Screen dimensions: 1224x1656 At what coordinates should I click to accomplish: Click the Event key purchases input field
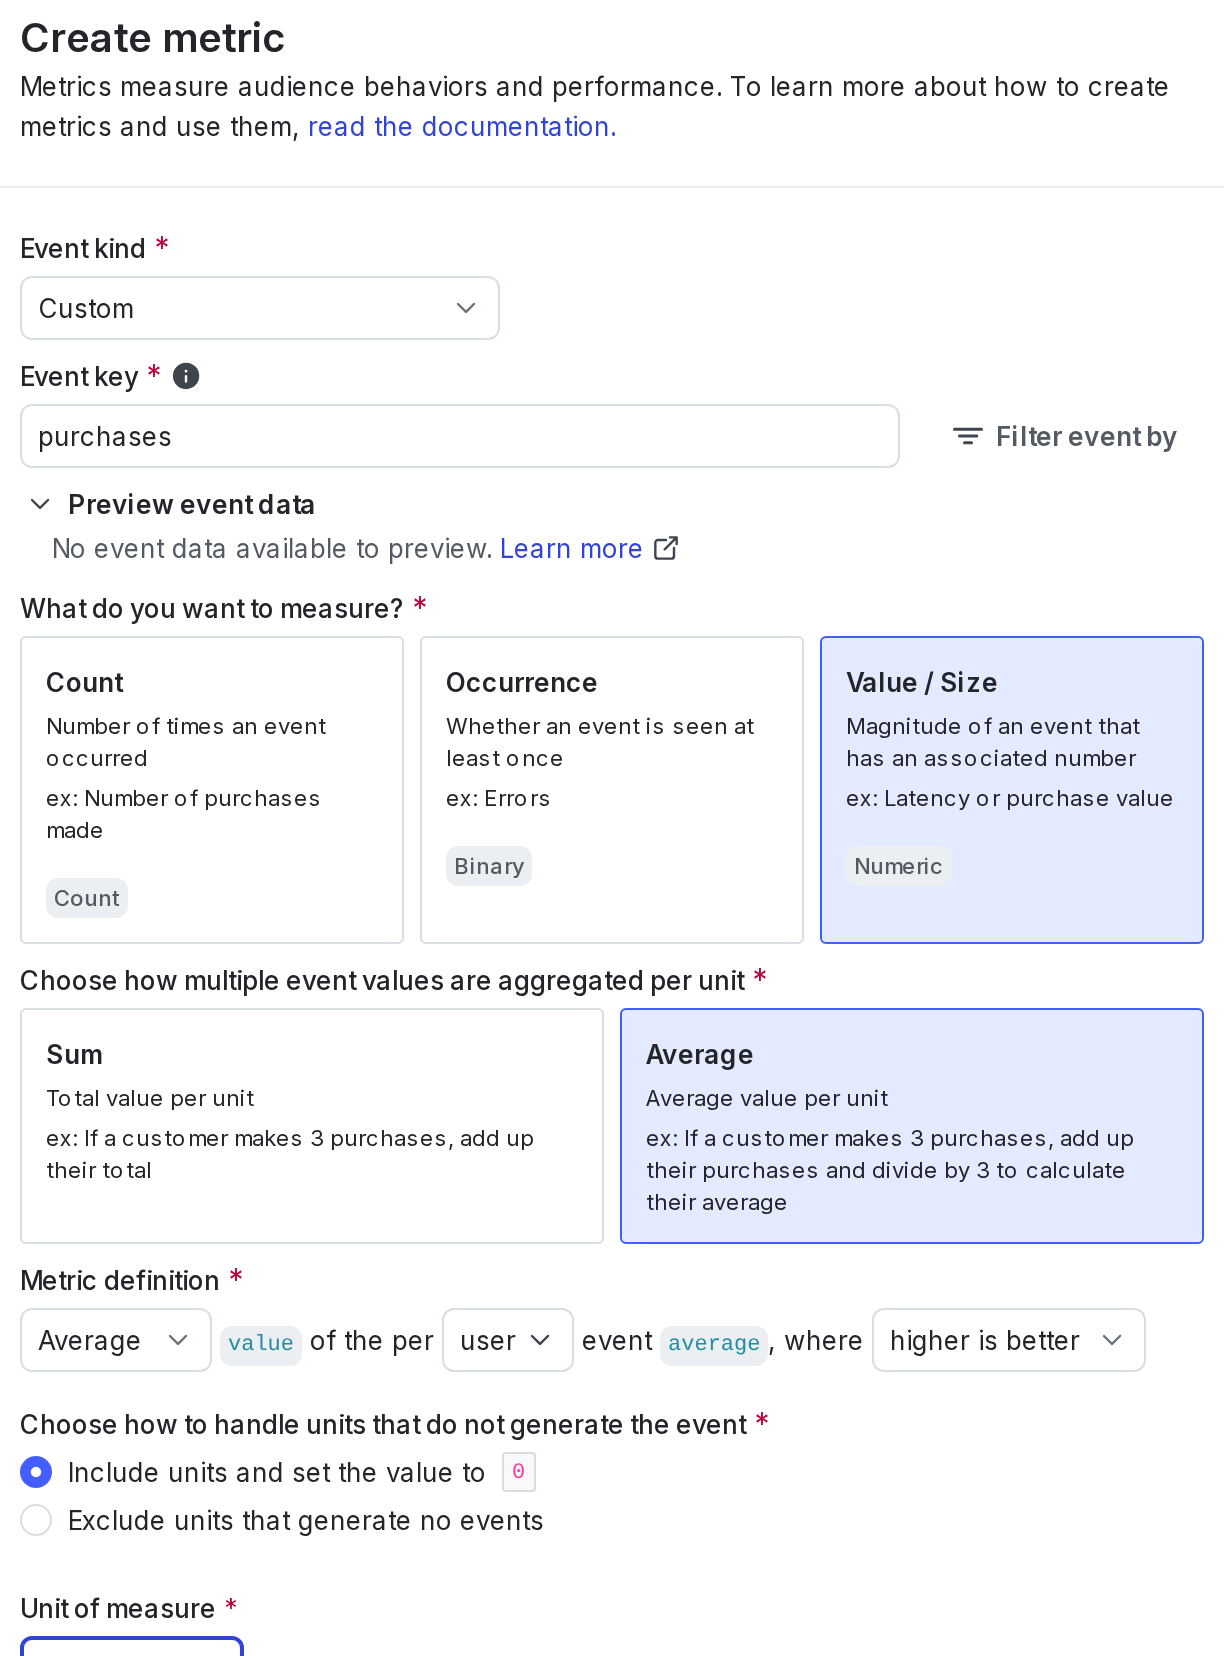460,436
